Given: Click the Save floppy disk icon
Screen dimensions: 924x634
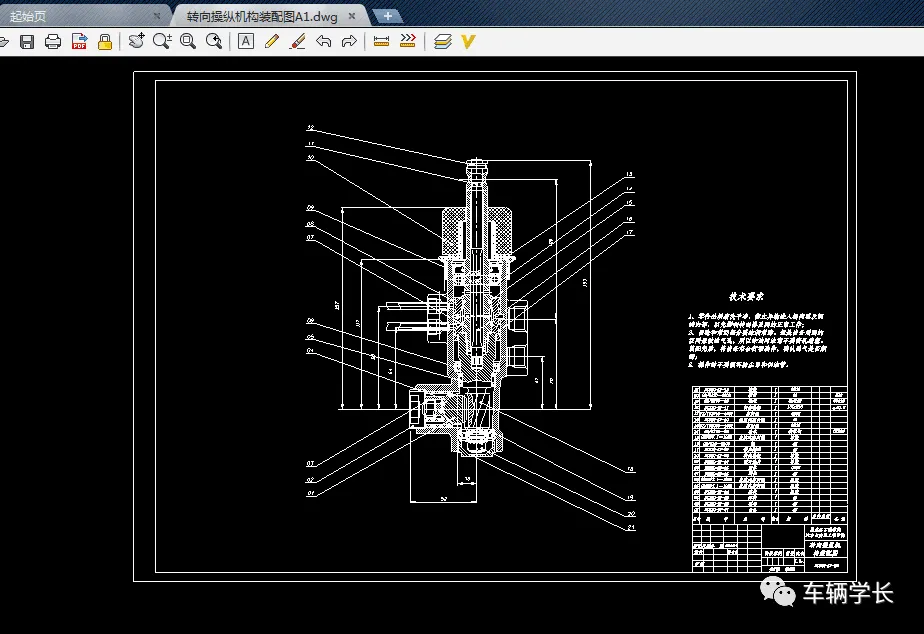Looking at the screenshot, I should [x=27, y=41].
